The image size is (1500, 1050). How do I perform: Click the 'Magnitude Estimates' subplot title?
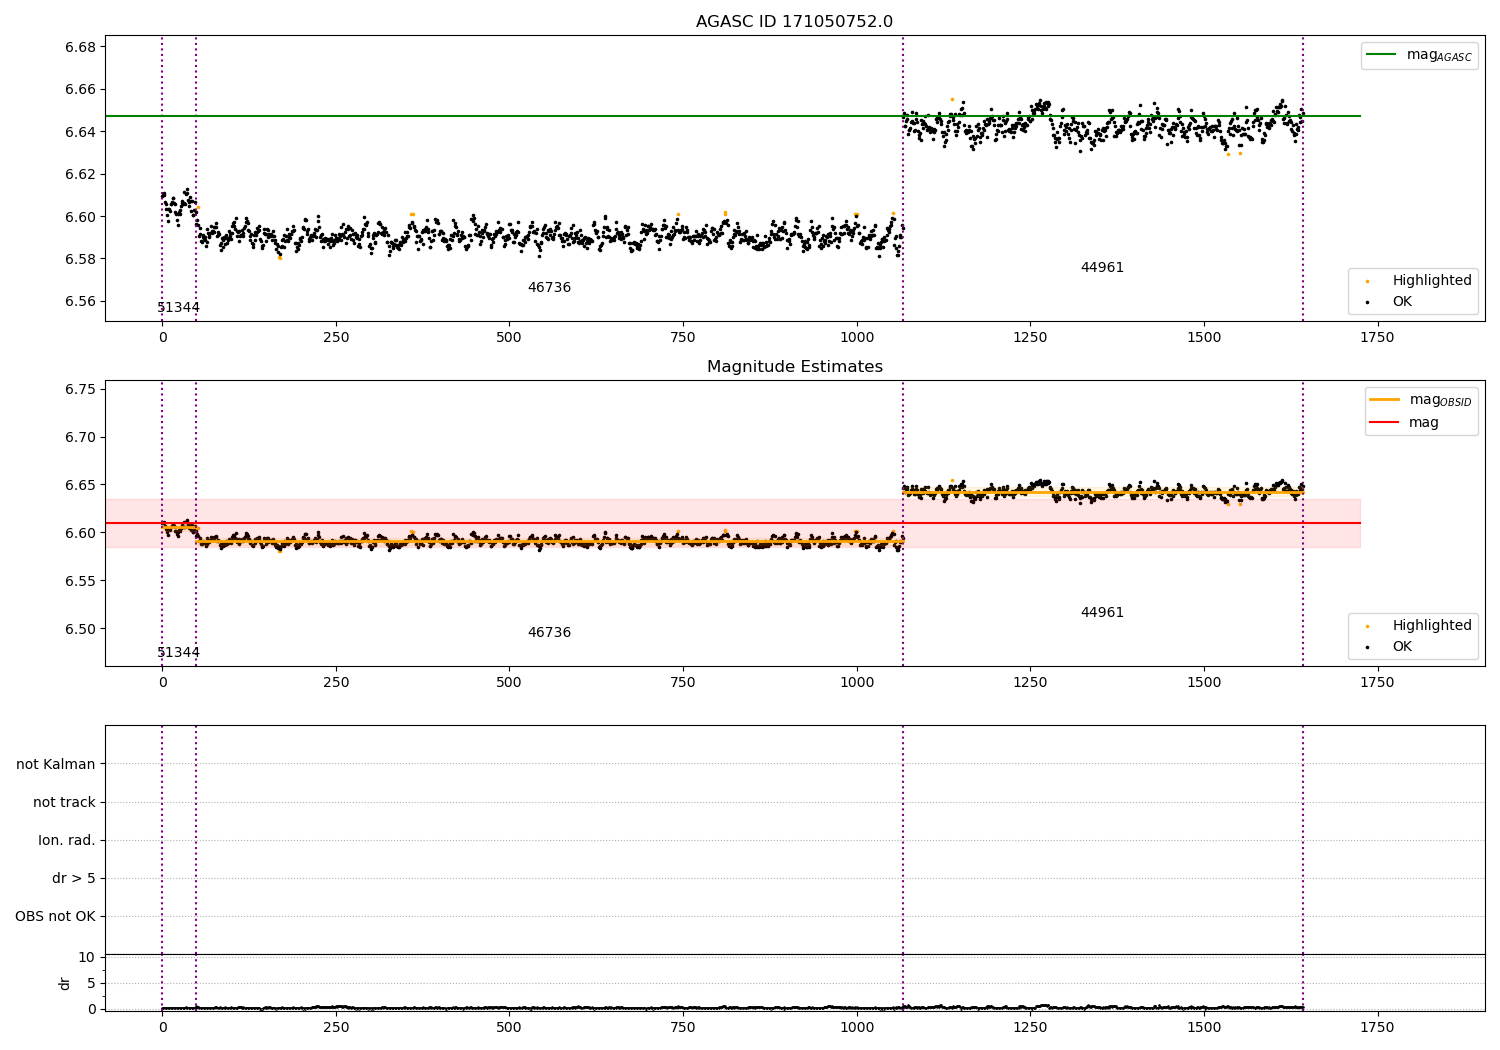coord(794,367)
